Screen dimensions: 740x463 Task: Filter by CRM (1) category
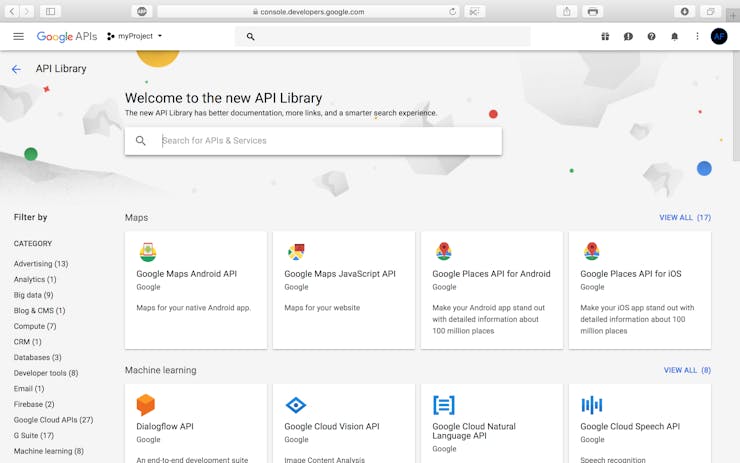(x=27, y=342)
